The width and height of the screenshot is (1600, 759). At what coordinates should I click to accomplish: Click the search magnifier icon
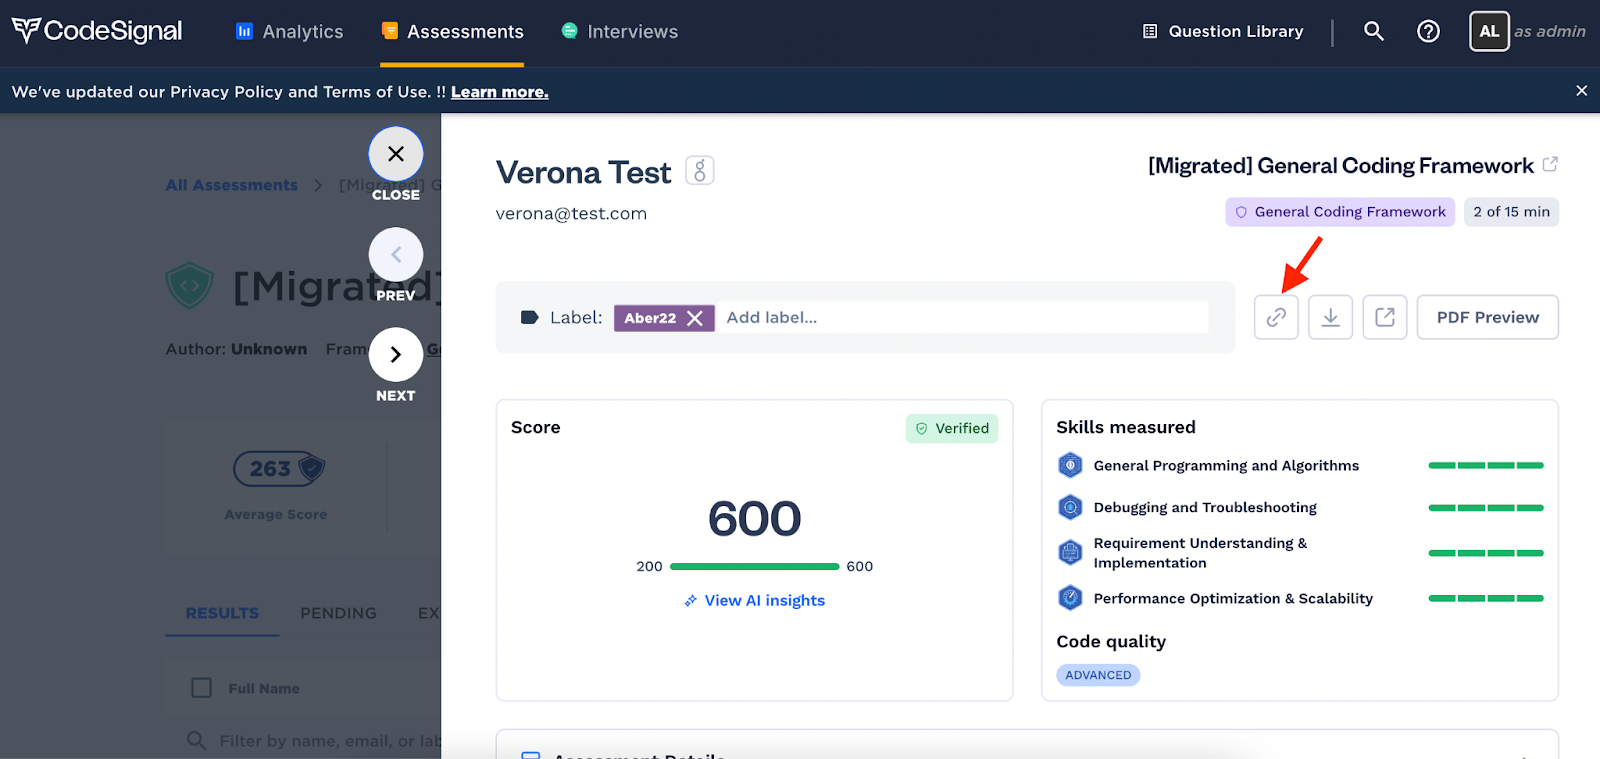[x=1374, y=31]
